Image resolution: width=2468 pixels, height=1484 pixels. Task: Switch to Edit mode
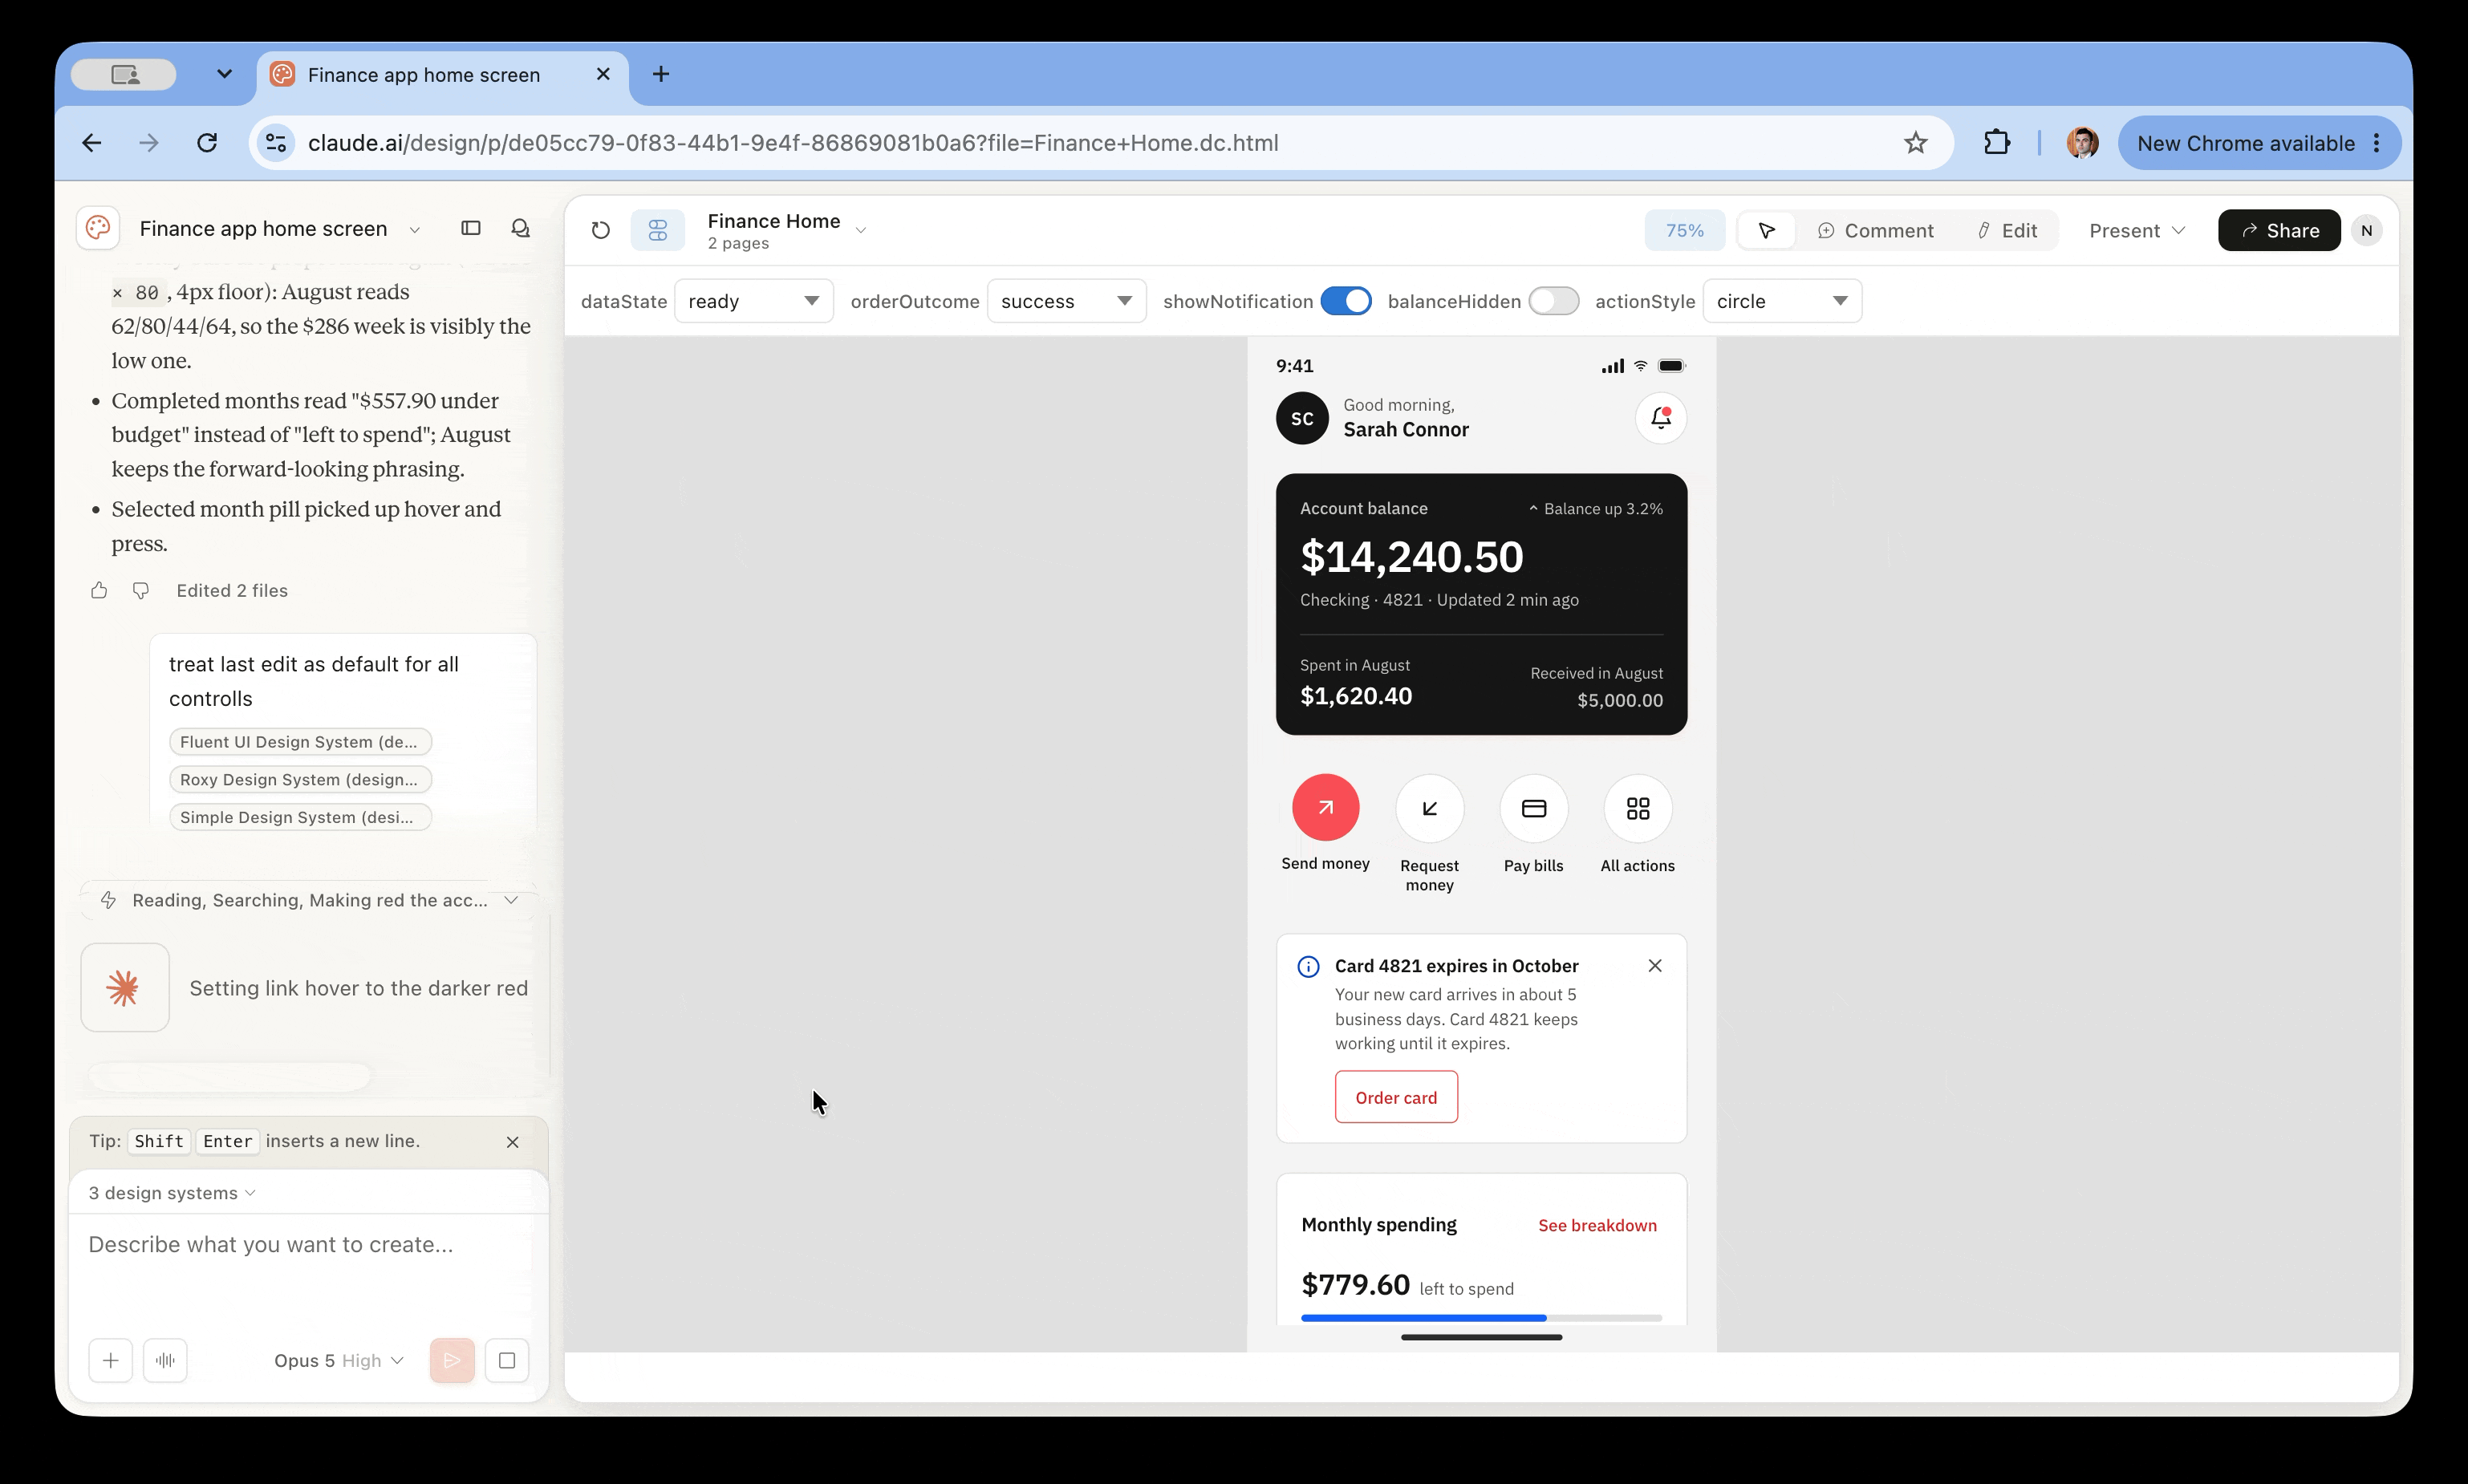tap(2007, 230)
